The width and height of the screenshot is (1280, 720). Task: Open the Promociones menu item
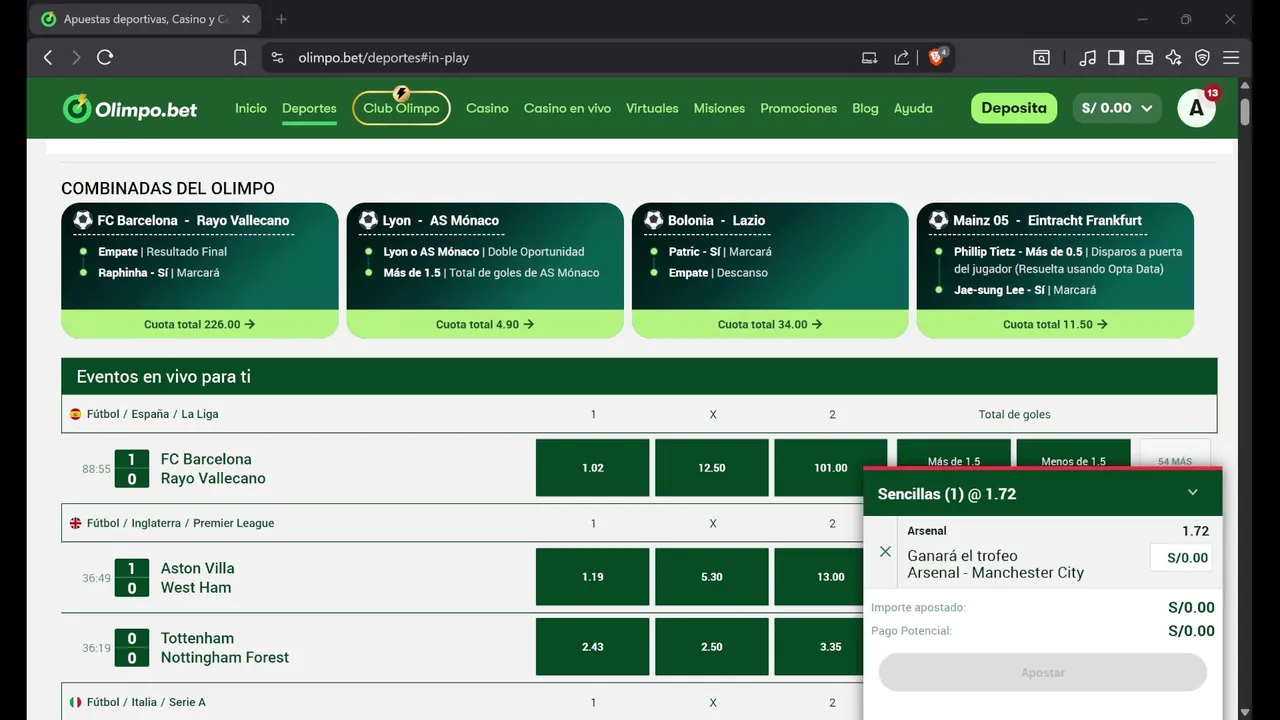click(x=798, y=108)
